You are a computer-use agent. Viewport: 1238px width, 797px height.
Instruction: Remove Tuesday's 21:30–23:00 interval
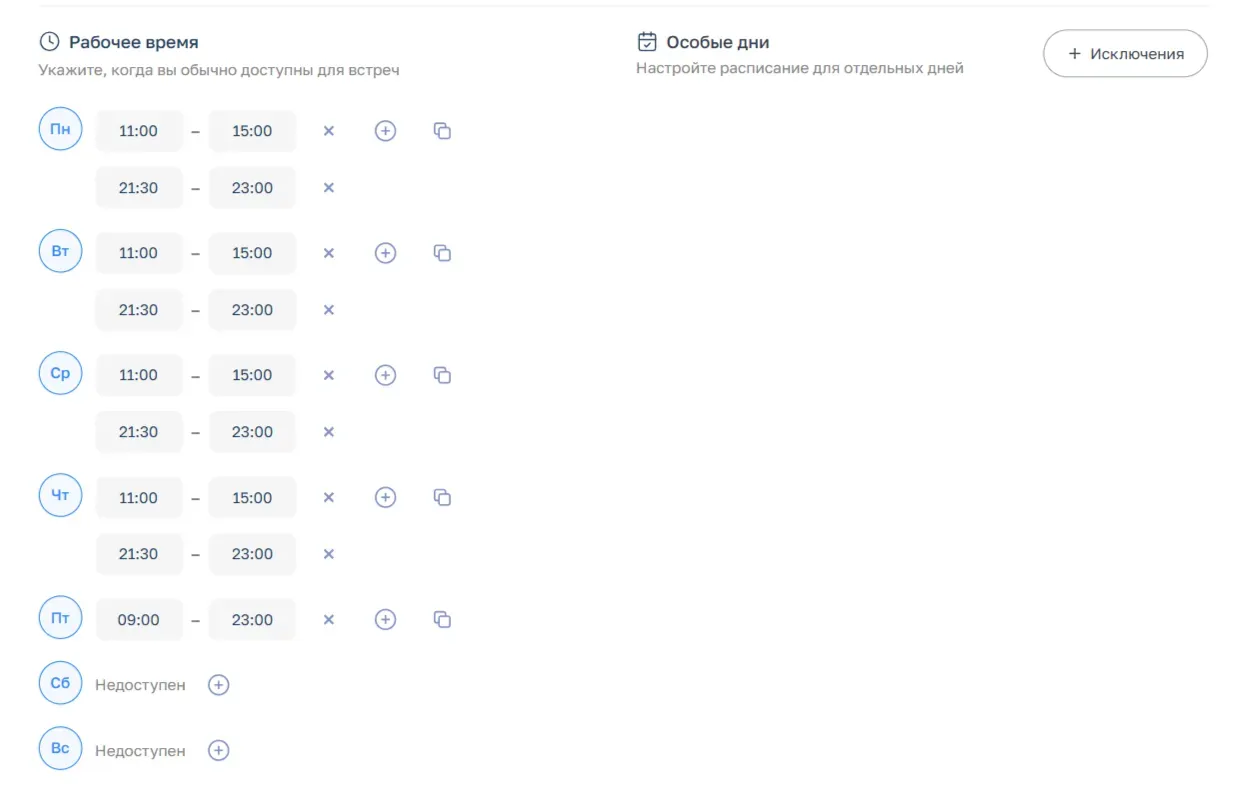[328, 310]
